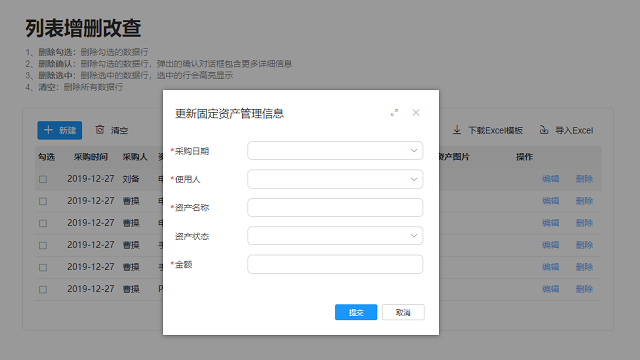640x360 pixels.
Task: Focus the 资产名称 input field
Action: pos(335,207)
